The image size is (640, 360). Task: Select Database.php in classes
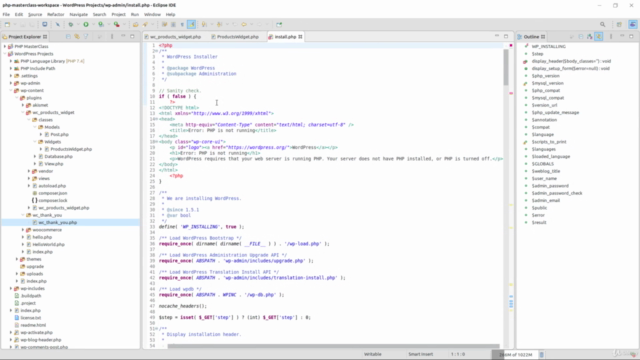(58, 156)
